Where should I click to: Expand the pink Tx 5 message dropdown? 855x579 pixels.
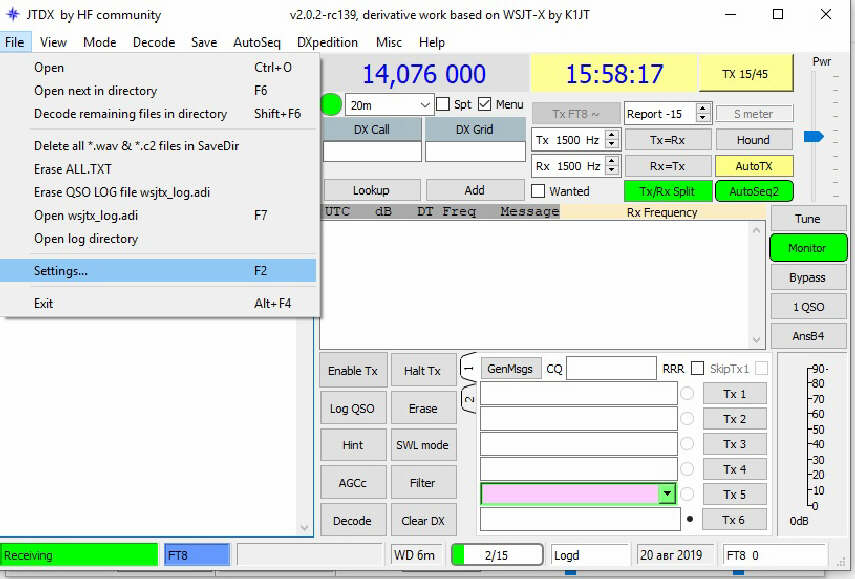click(667, 494)
